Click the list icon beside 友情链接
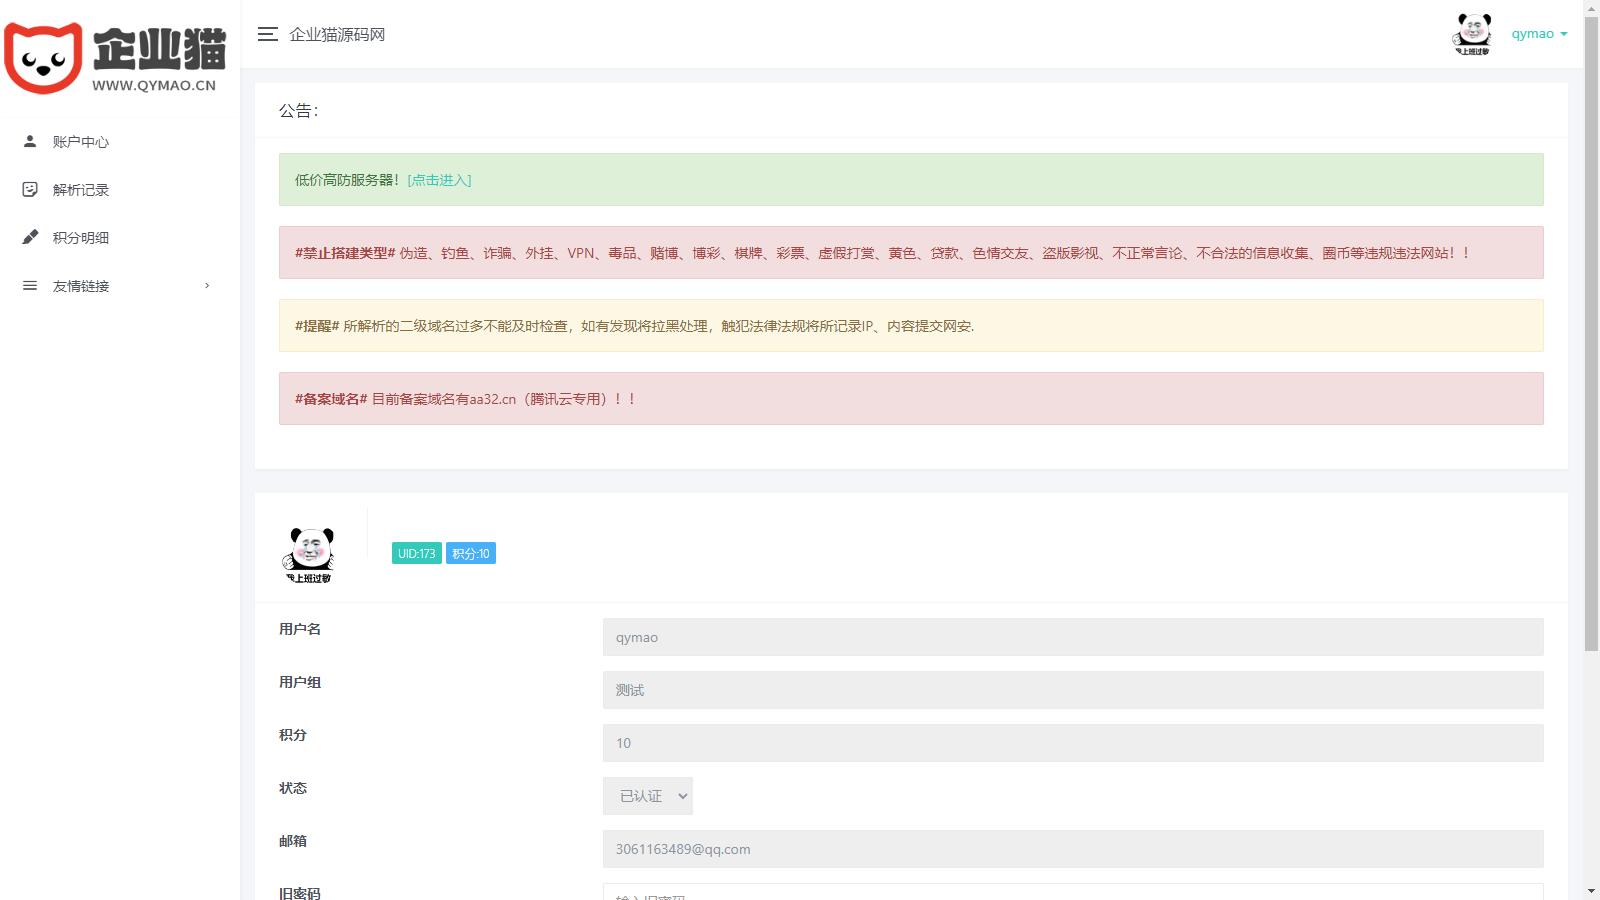Screen dimensions: 1600x900 click(30, 286)
